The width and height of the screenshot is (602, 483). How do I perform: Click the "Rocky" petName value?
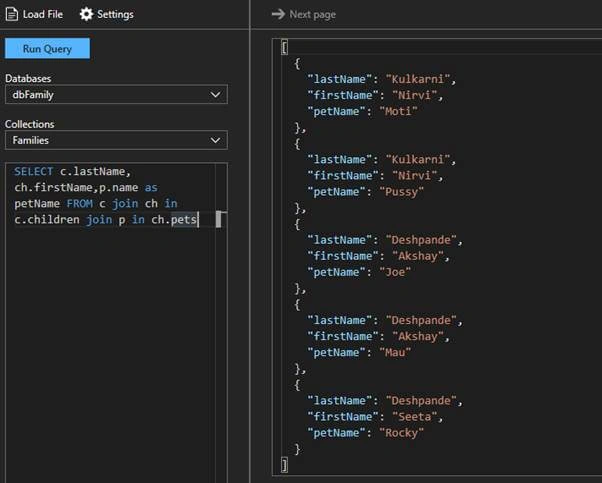click(x=401, y=433)
